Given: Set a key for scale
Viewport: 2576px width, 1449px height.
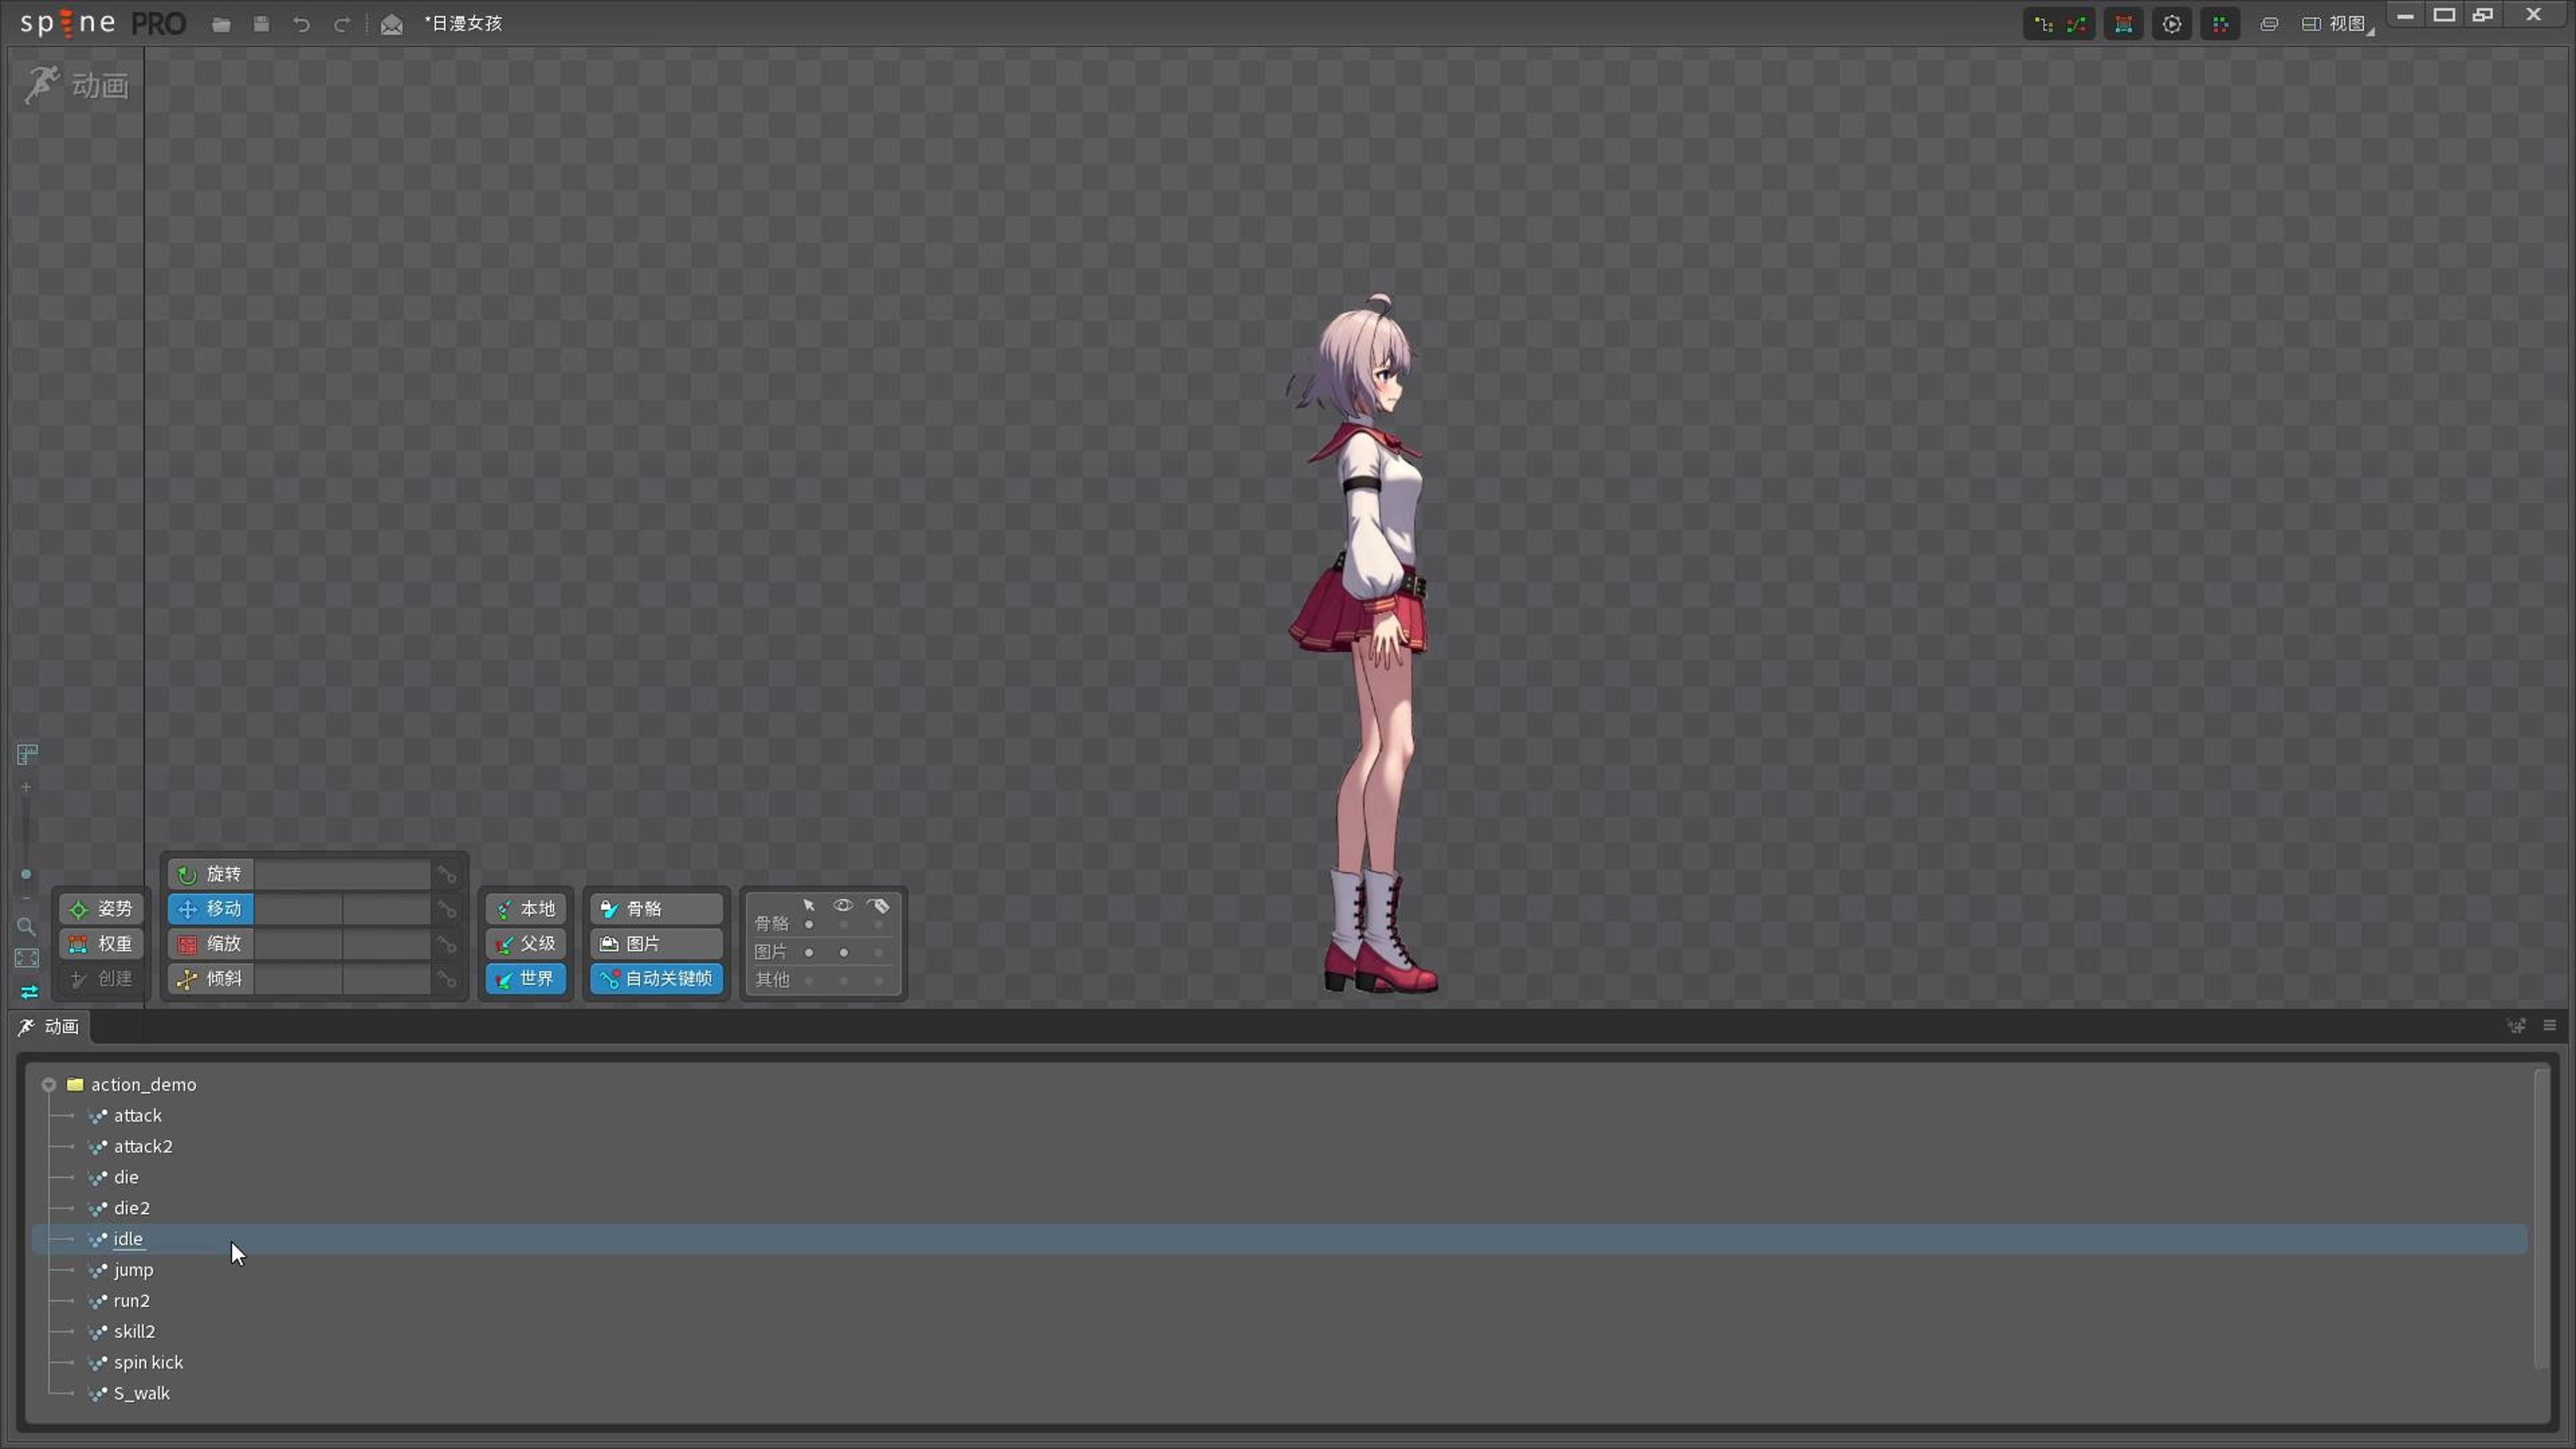Looking at the screenshot, I should tap(447, 945).
